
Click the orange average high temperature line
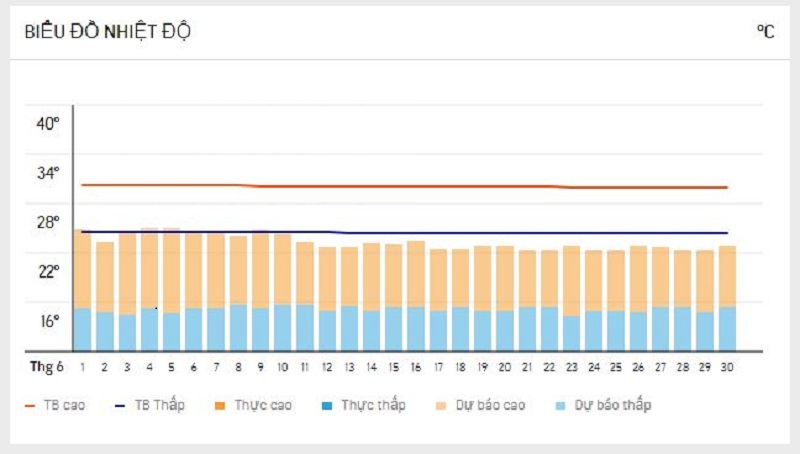pyautogui.click(x=405, y=186)
